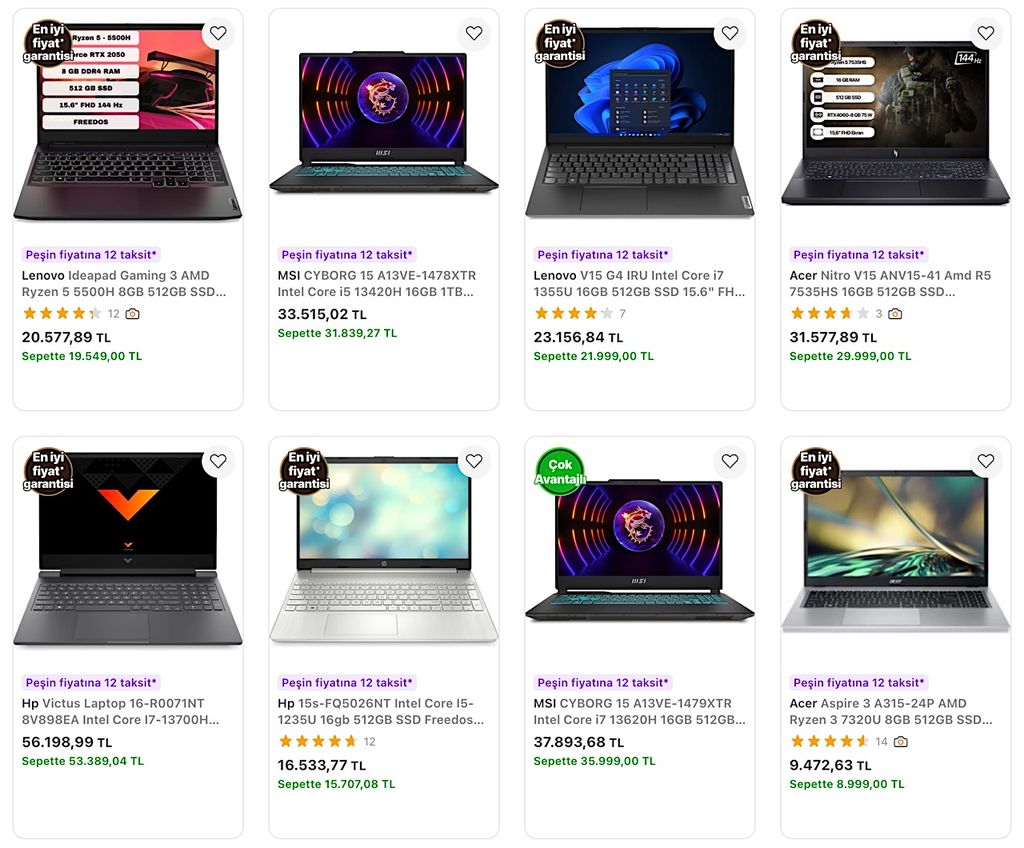Viewport: 1024px width, 848px height.
Task: Click the MSI Cyborg 1478XTR laptop image
Action: point(384,122)
